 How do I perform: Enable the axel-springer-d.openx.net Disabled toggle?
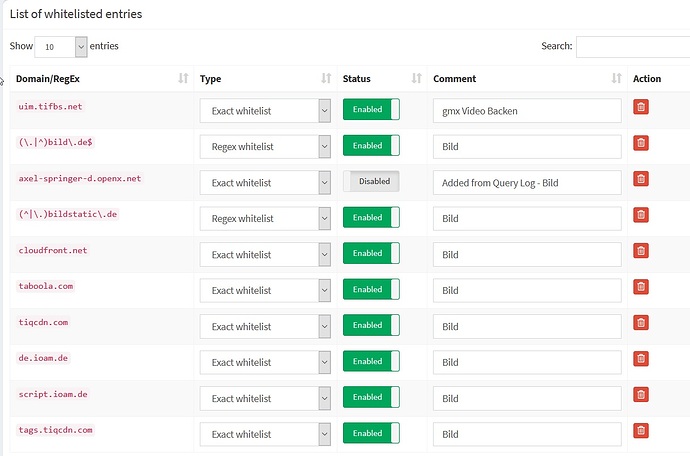point(371,182)
